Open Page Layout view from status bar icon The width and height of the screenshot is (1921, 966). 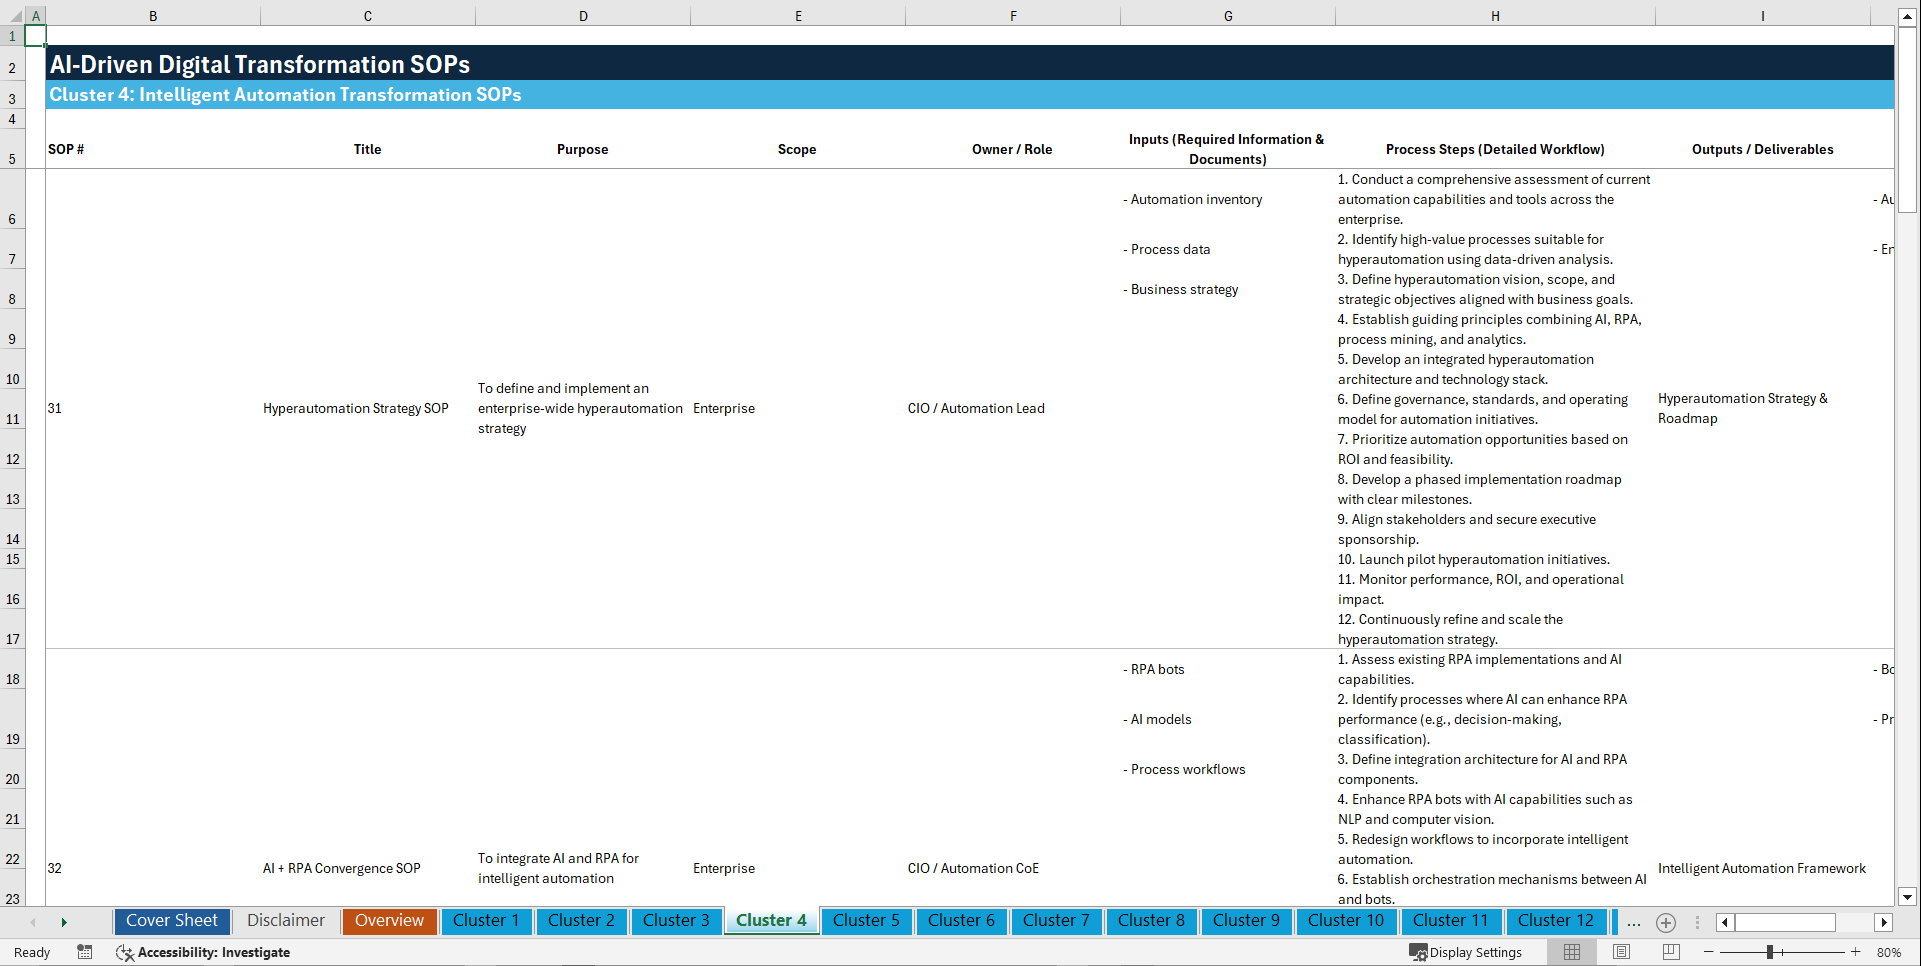point(1621,952)
